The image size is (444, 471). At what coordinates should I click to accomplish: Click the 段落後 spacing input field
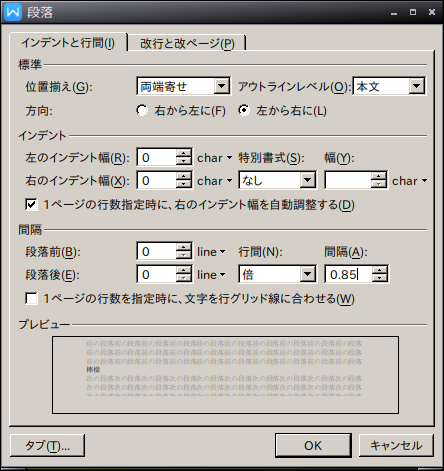click(x=156, y=274)
